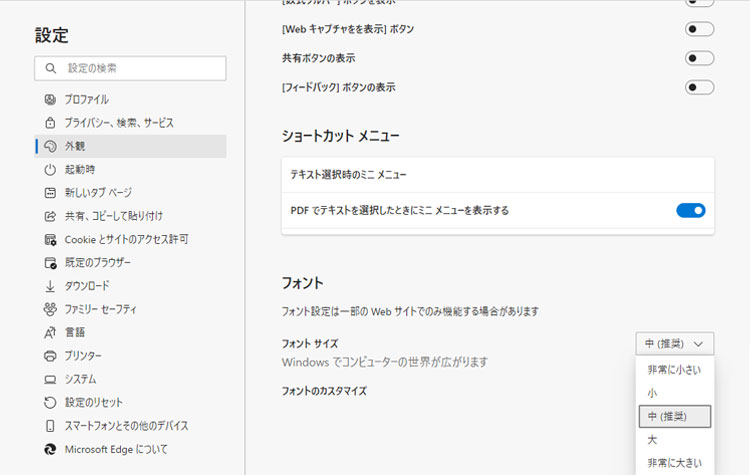Viewport: 750px width, 475px height.
Task: Click the Edge logo icon in sidebar
Action: 50,449
